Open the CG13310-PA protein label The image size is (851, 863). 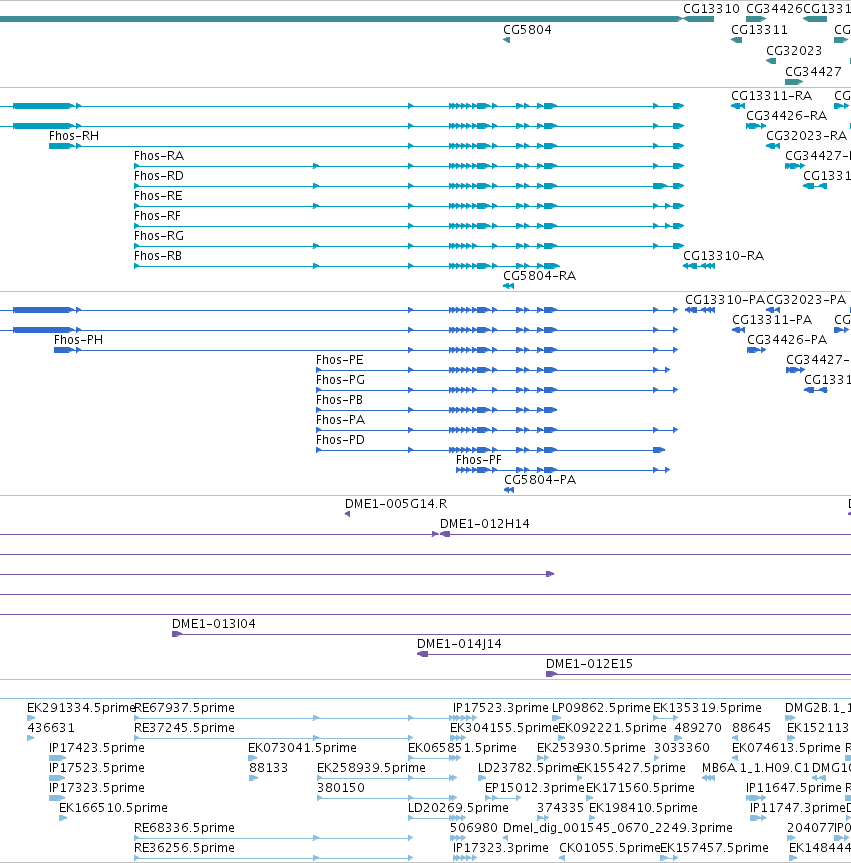(x=725, y=300)
